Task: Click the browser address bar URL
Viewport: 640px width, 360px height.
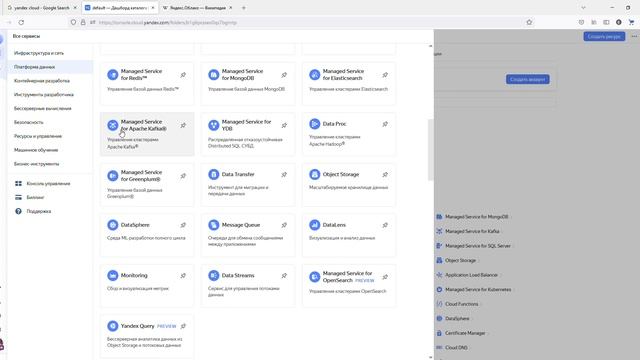Action: tap(168, 22)
